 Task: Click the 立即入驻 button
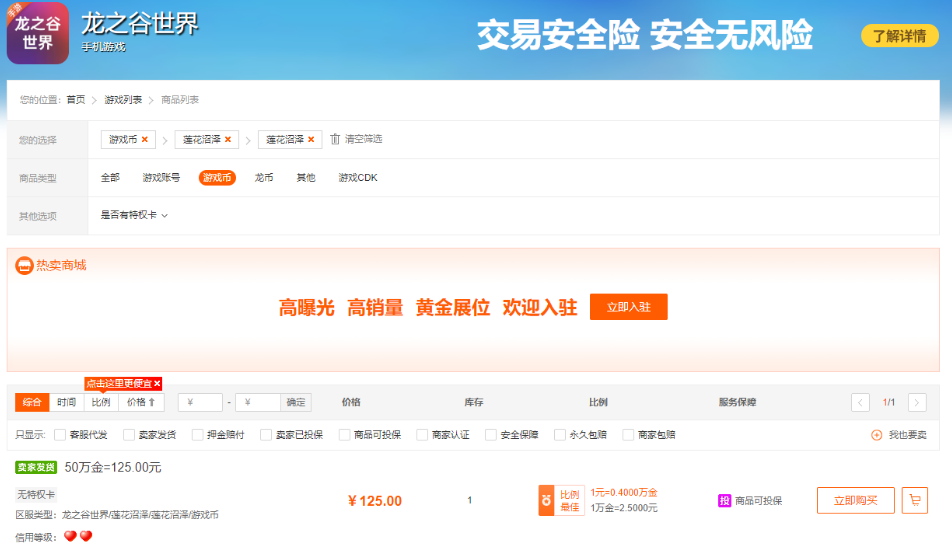[x=628, y=307]
